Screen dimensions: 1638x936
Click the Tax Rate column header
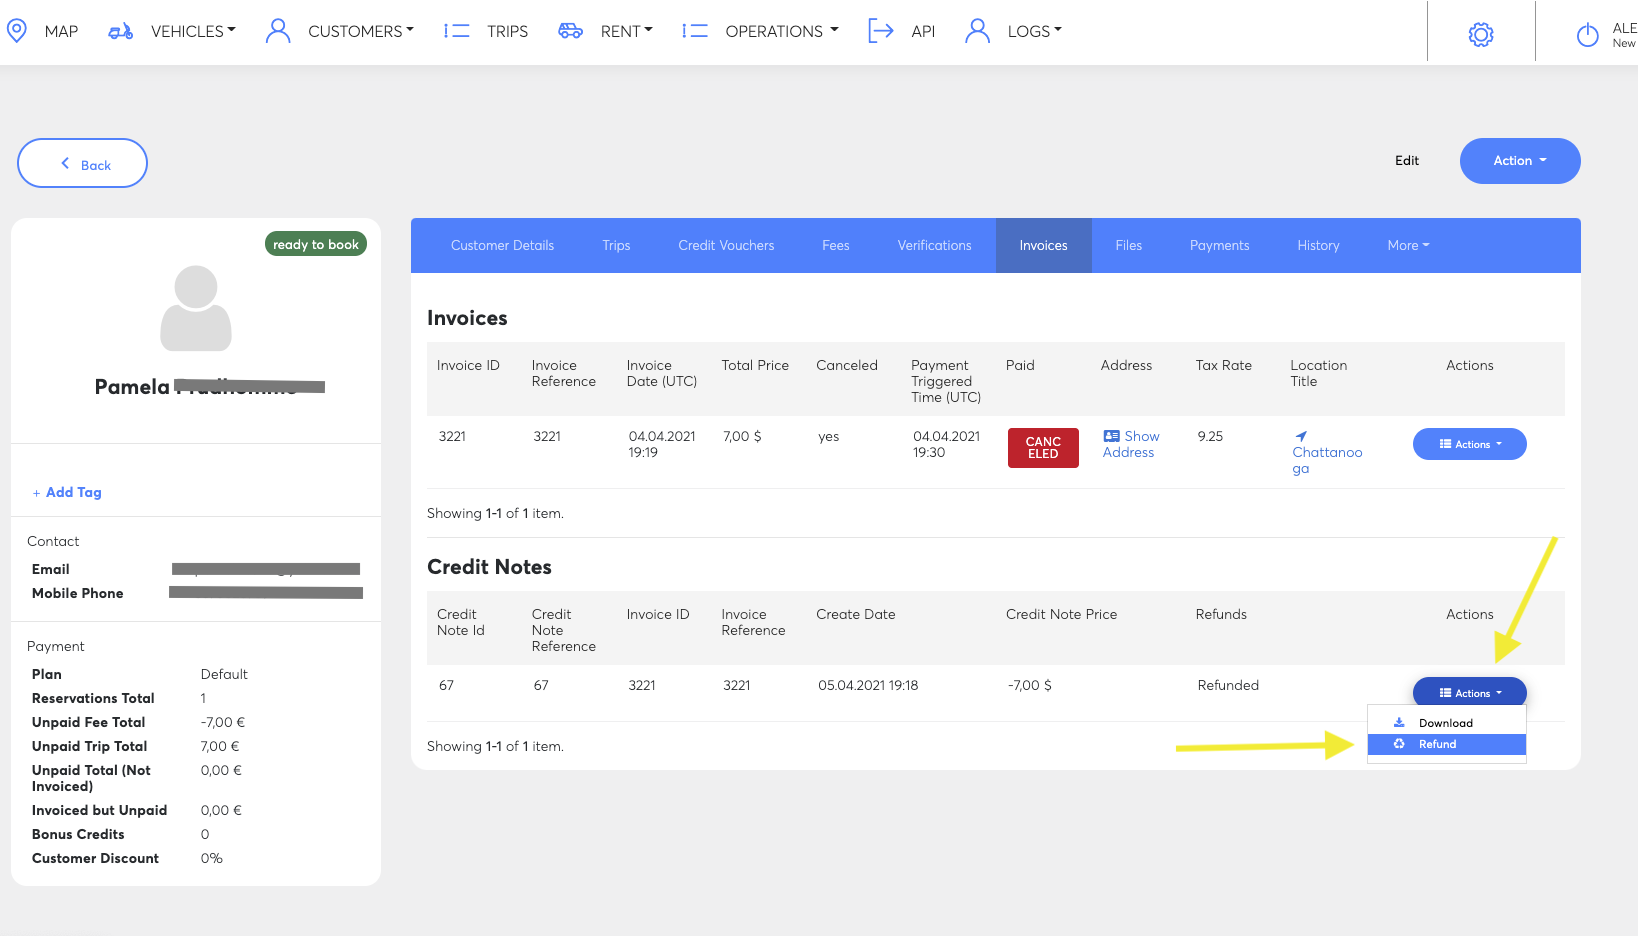(1223, 365)
